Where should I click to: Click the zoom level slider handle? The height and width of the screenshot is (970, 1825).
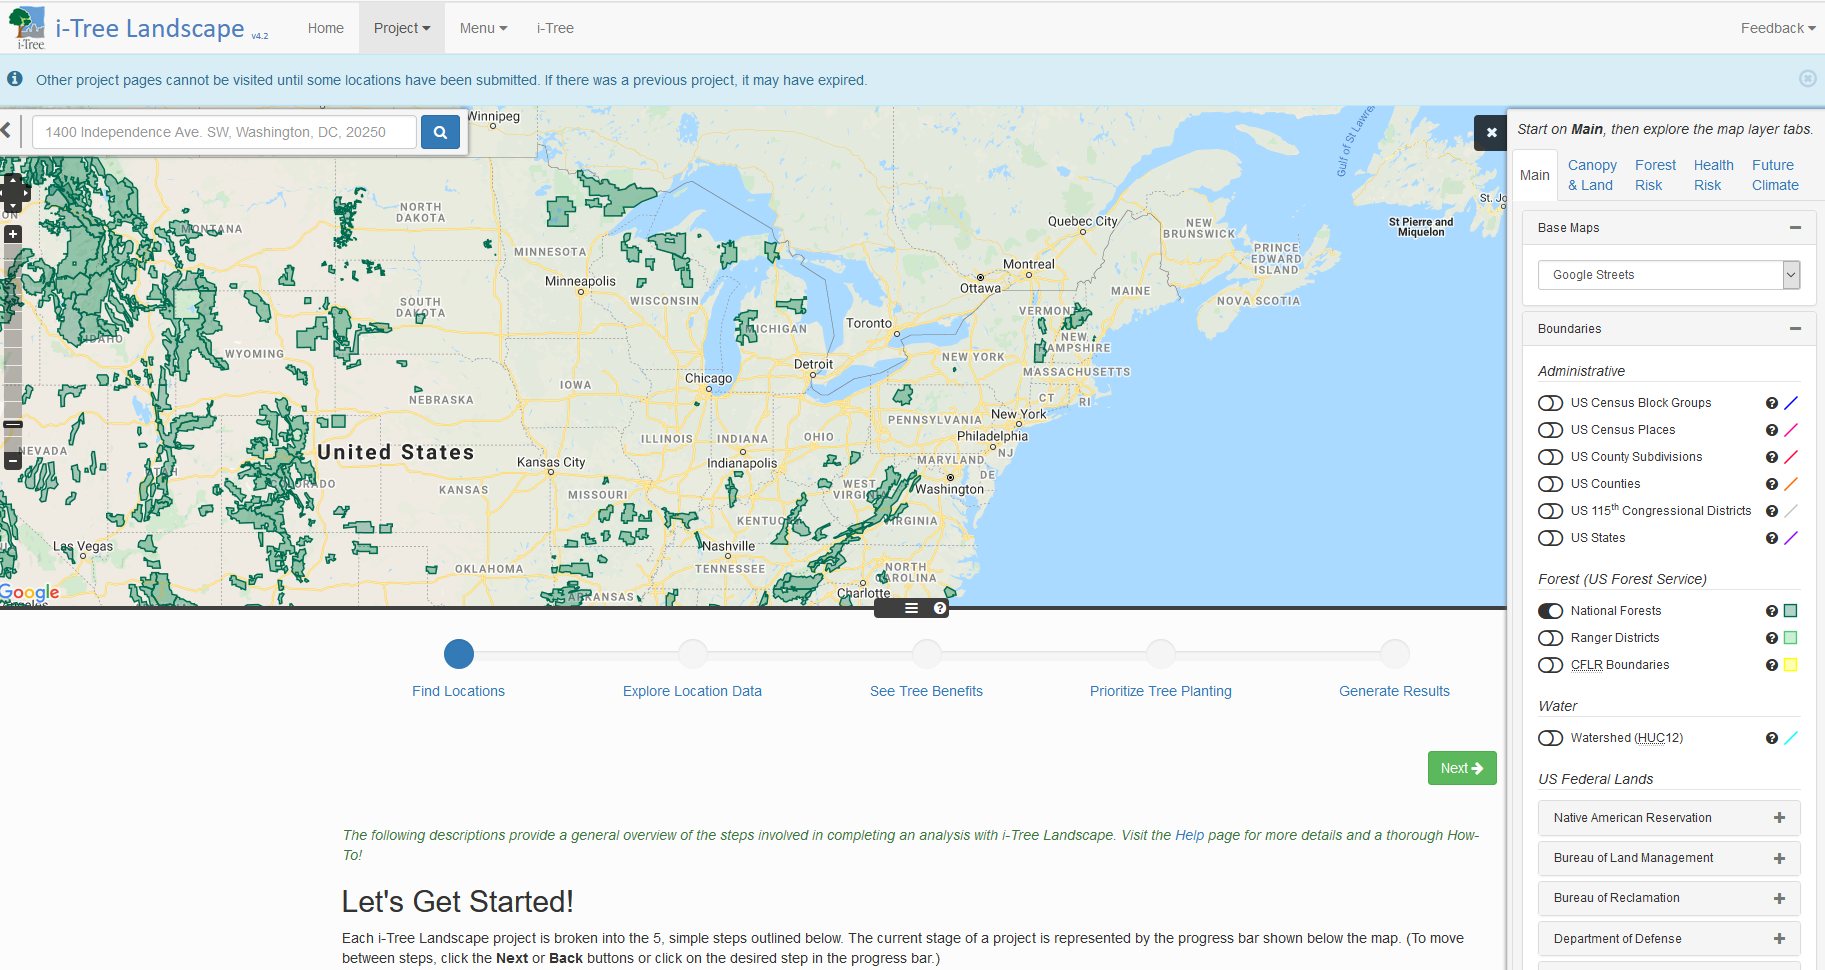(x=13, y=424)
